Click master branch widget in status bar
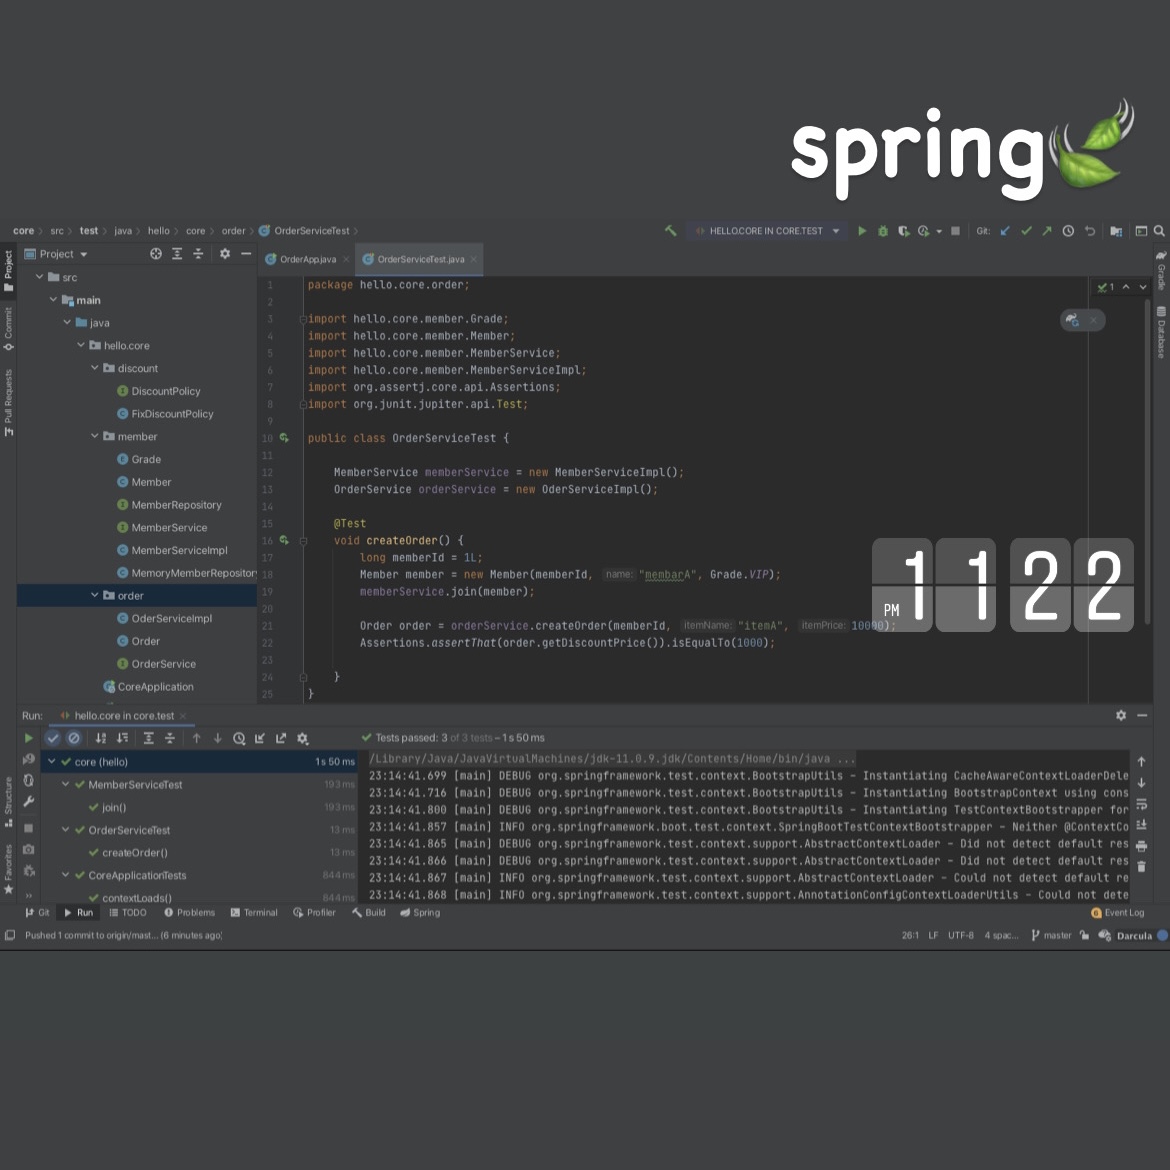Viewport: 1170px width, 1170px height. [x=1051, y=935]
